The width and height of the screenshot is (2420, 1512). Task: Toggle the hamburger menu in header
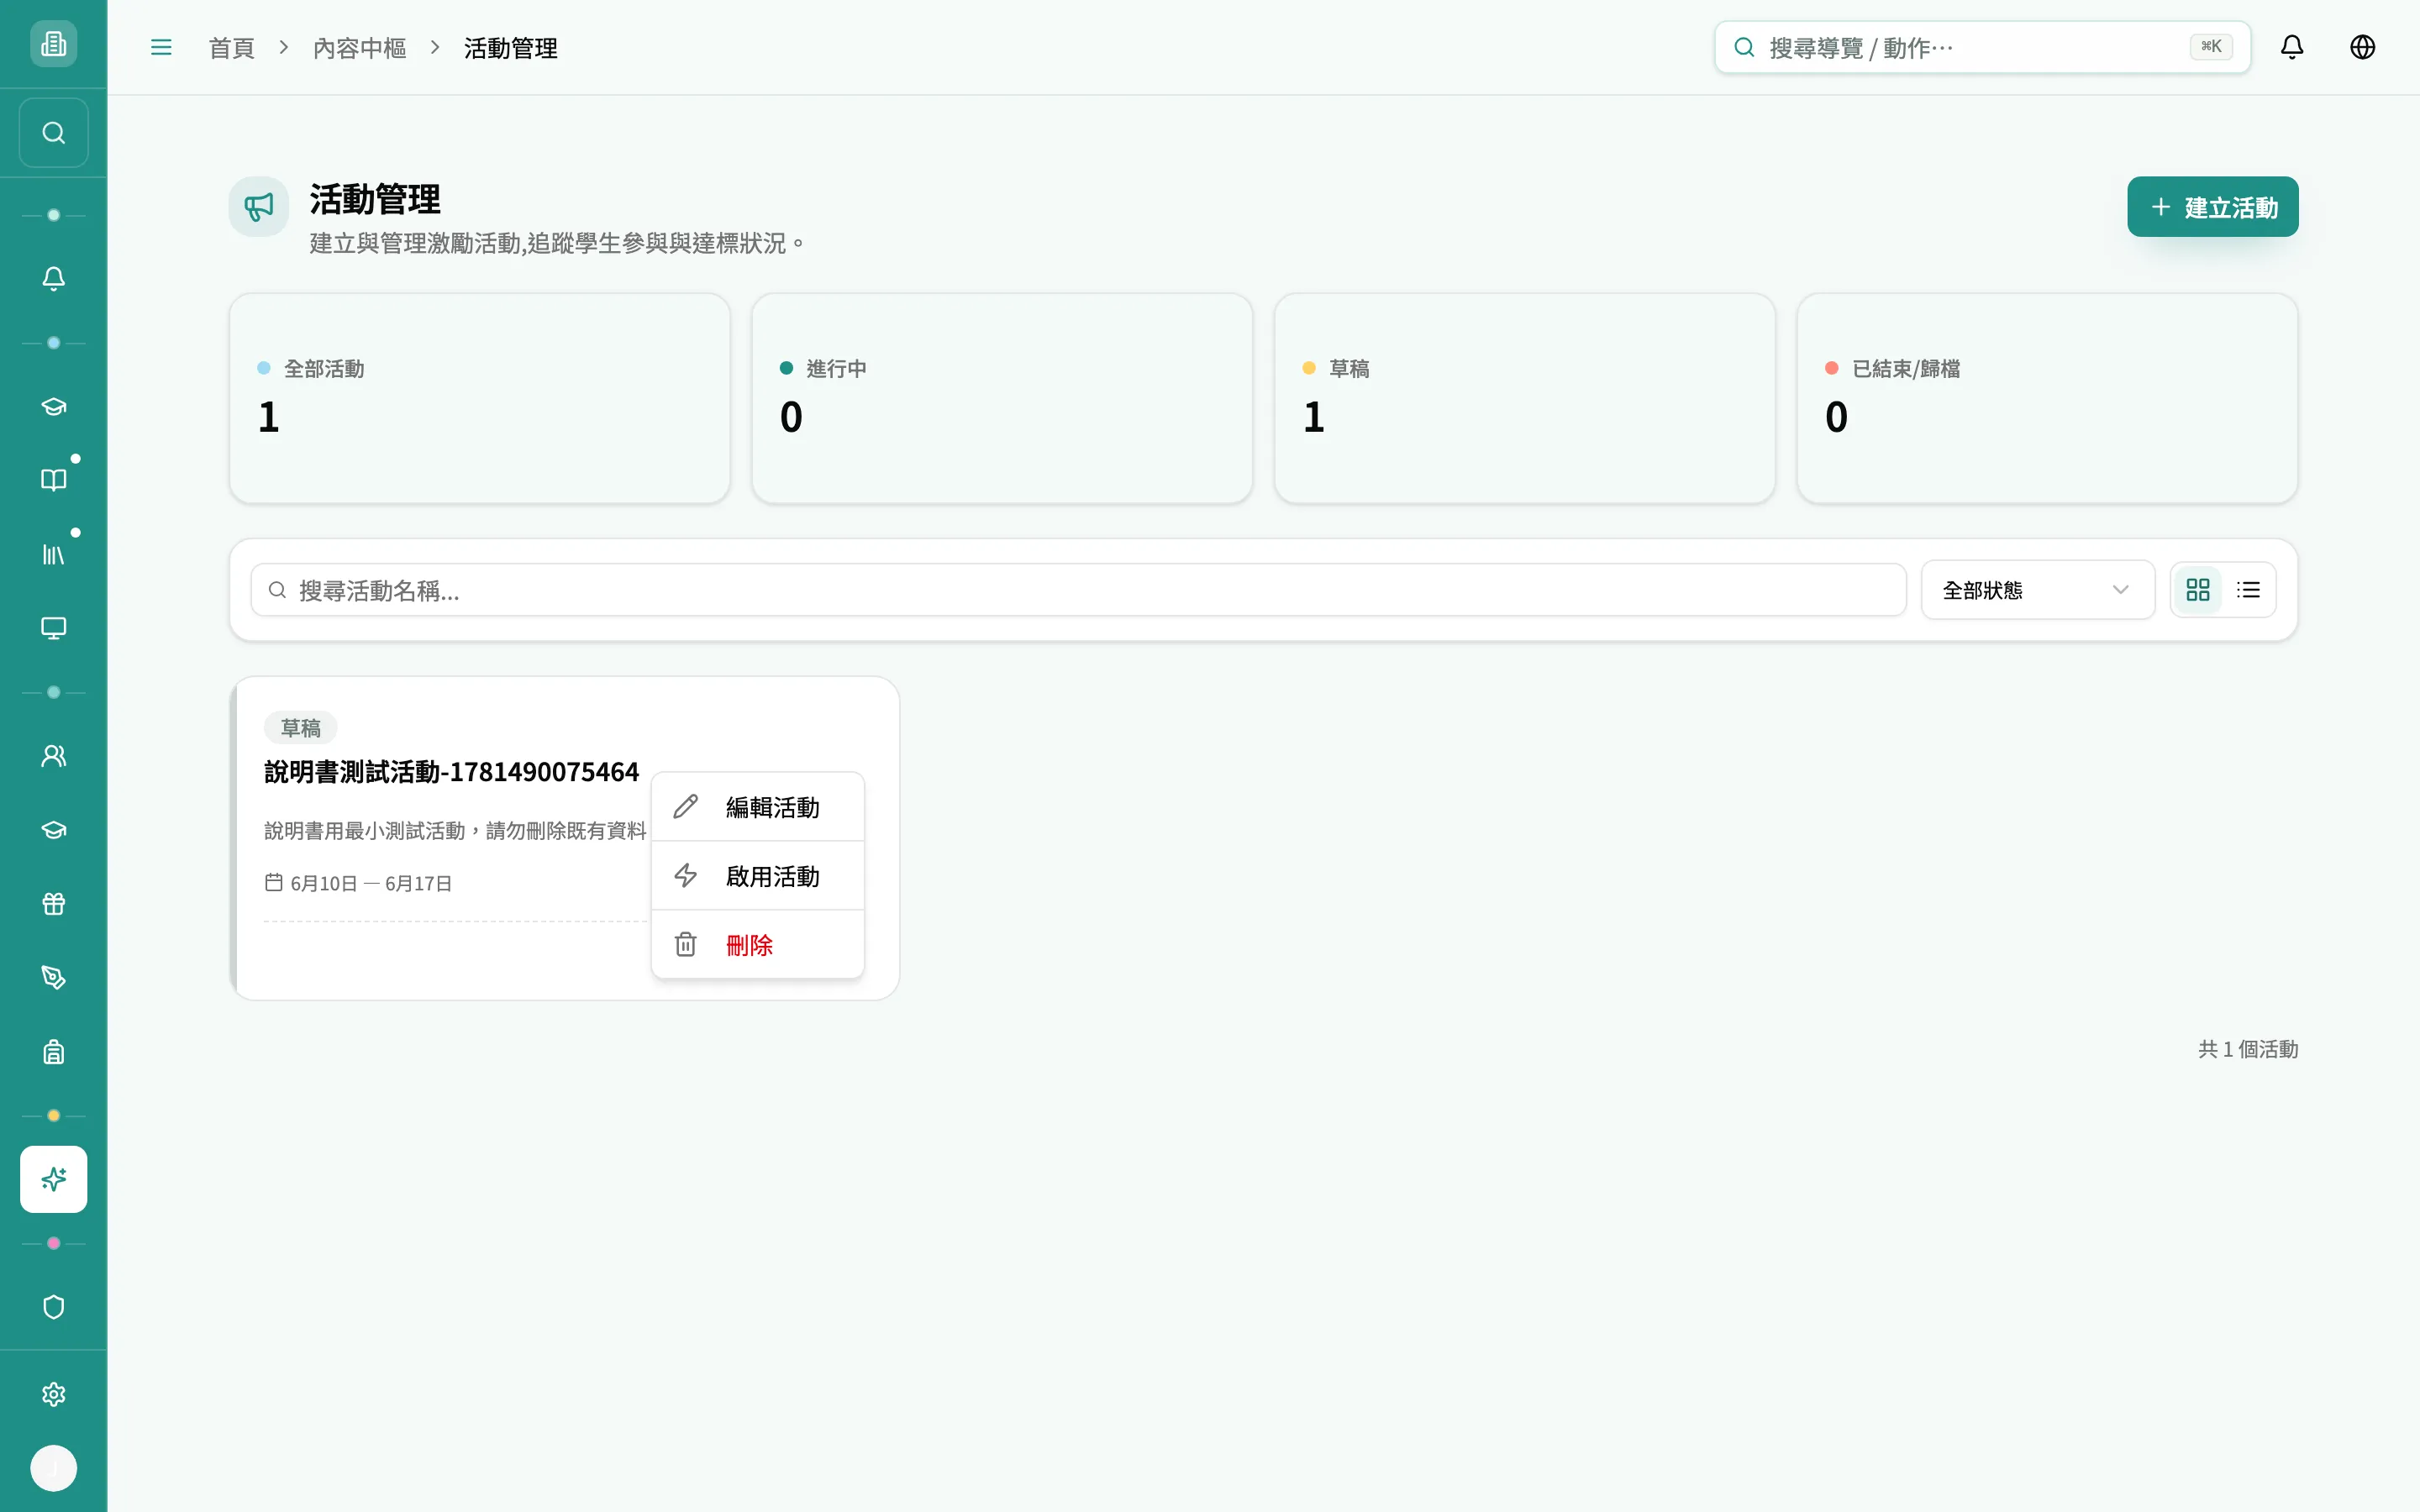click(x=161, y=47)
